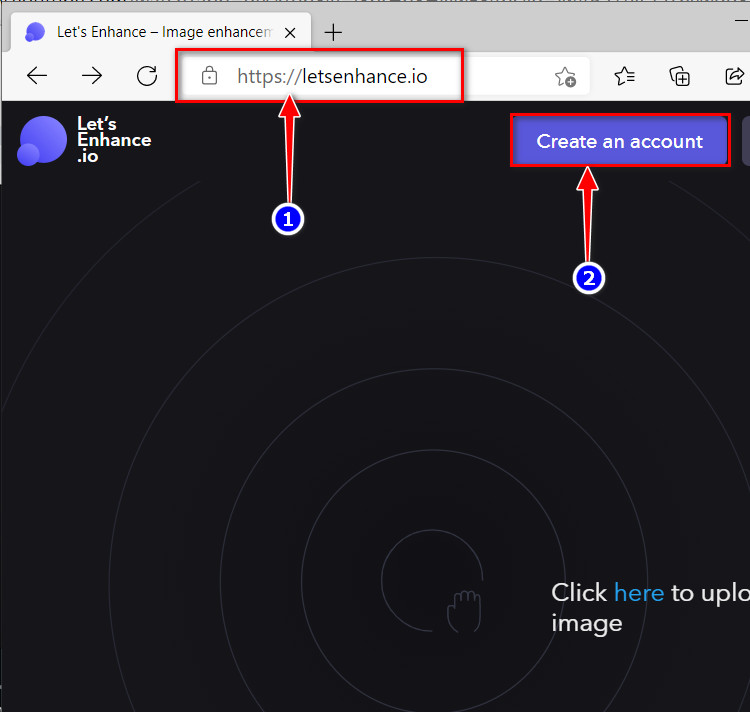Click the hand upload icon in the circle
This screenshot has height=712, width=750.
463,610
